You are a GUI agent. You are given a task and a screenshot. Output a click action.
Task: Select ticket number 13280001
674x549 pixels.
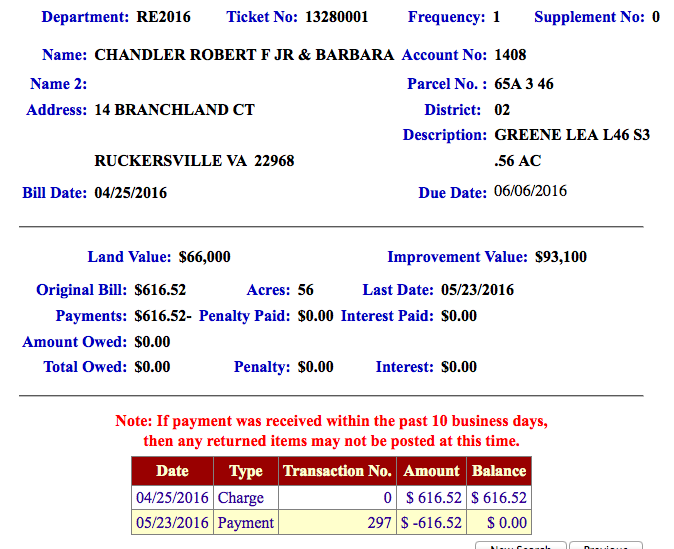(337, 17)
